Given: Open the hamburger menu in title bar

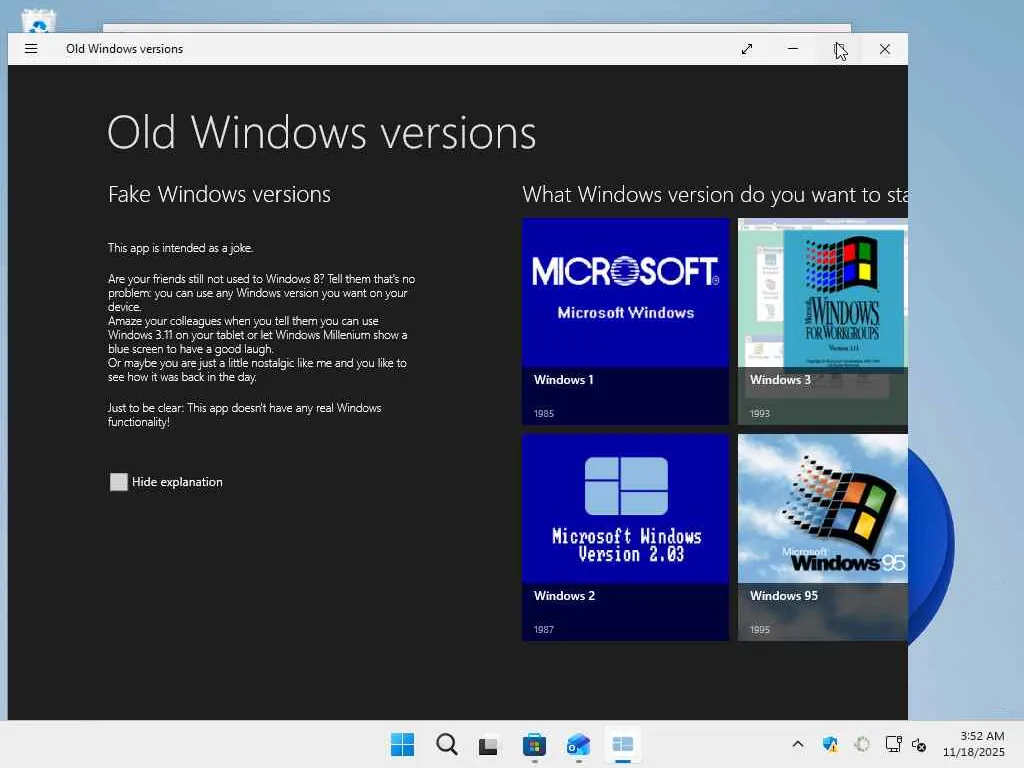Looking at the screenshot, I should point(31,49).
